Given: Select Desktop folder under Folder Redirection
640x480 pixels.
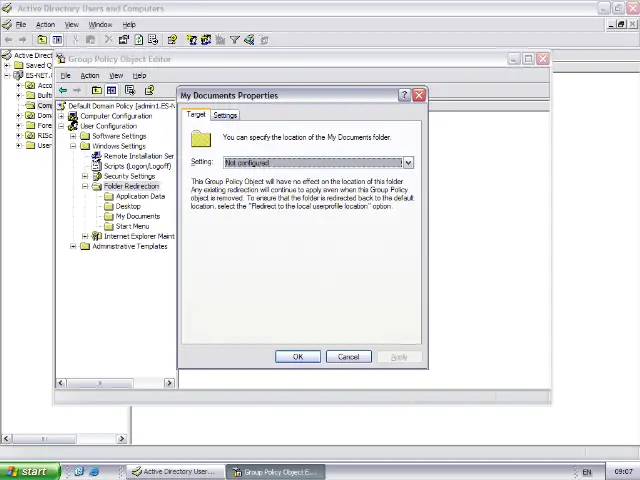Looking at the screenshot, I should [x=128, y=206].
